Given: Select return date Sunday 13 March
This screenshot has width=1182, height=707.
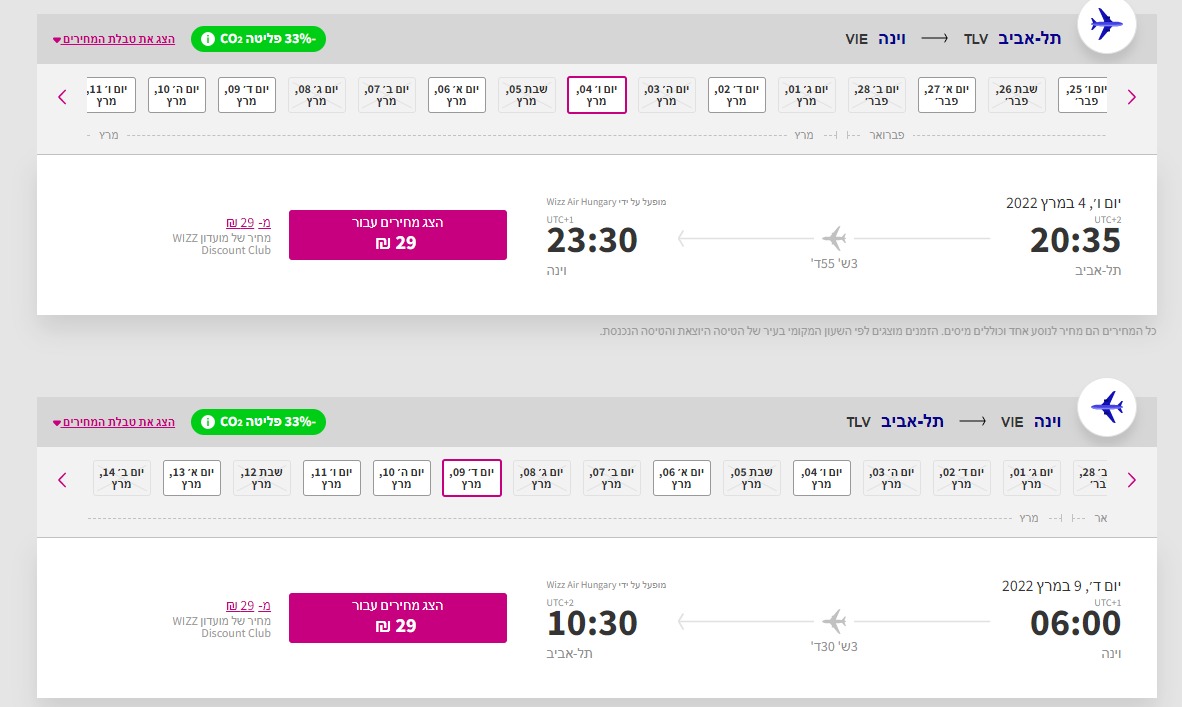Looking at the screenshot, I should point(191,478).
